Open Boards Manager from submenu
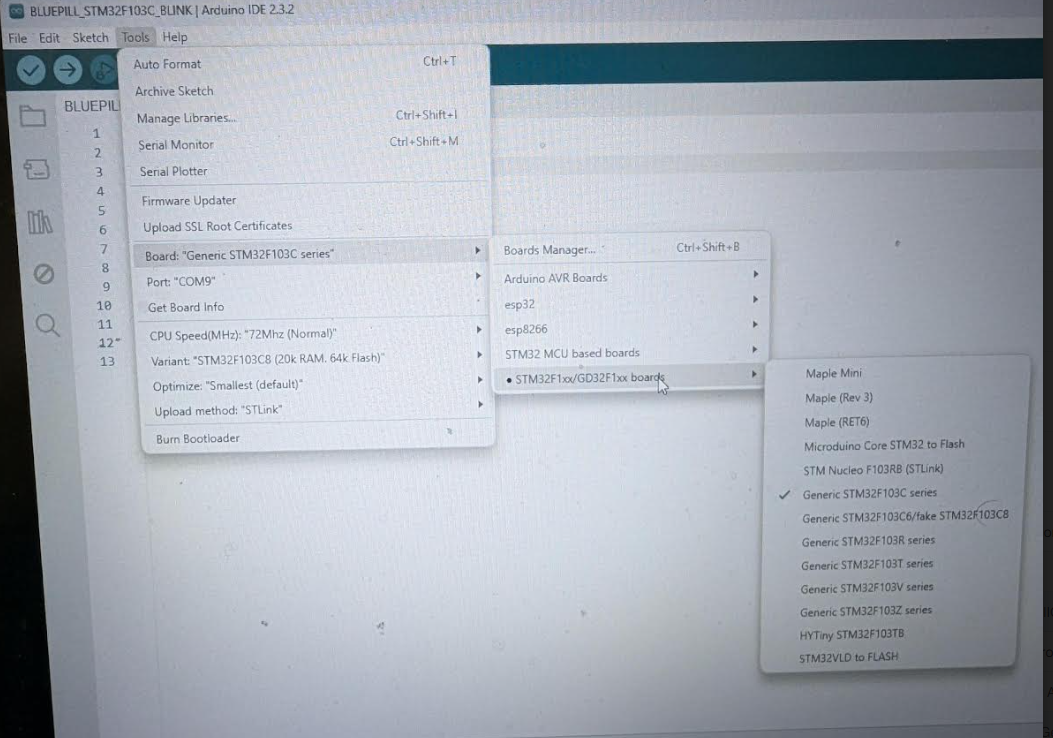This screenshot has width=1053, height=738. (631, 249)
